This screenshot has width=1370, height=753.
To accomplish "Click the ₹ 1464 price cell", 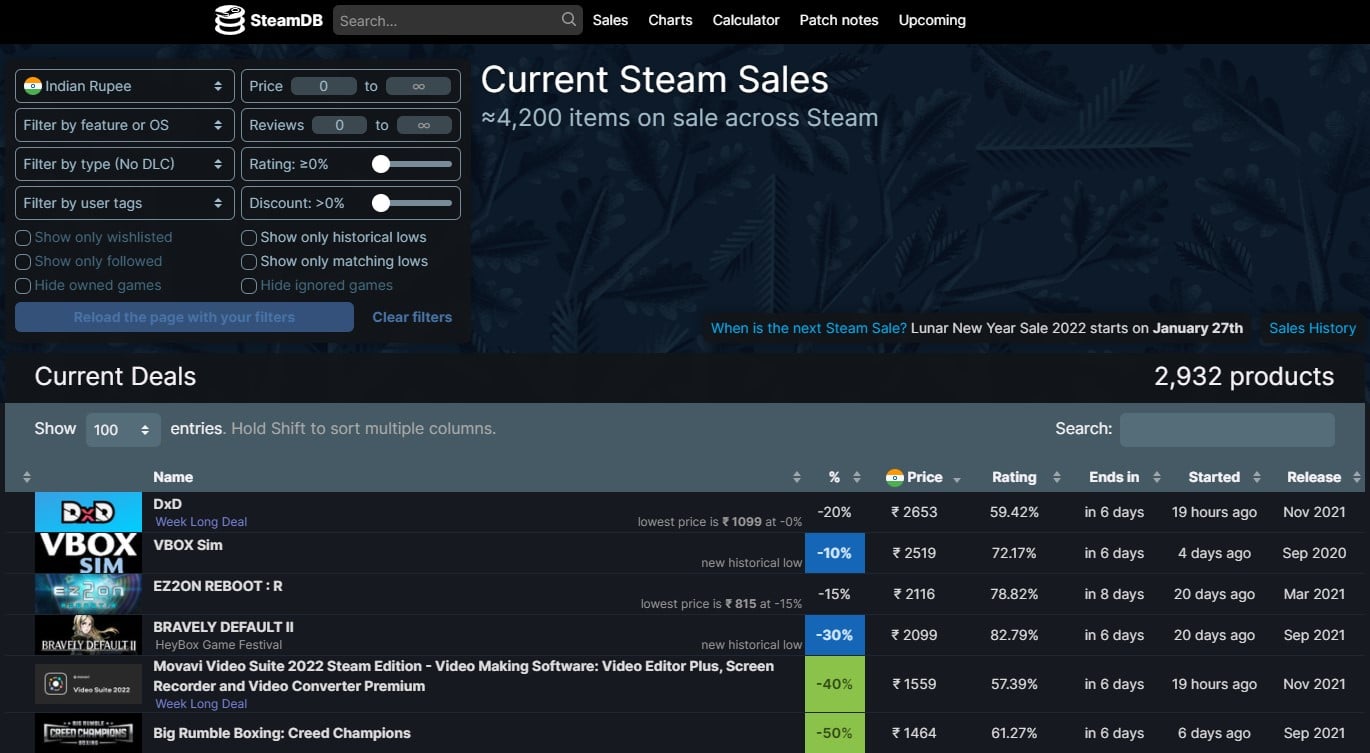I will (914, 733).
